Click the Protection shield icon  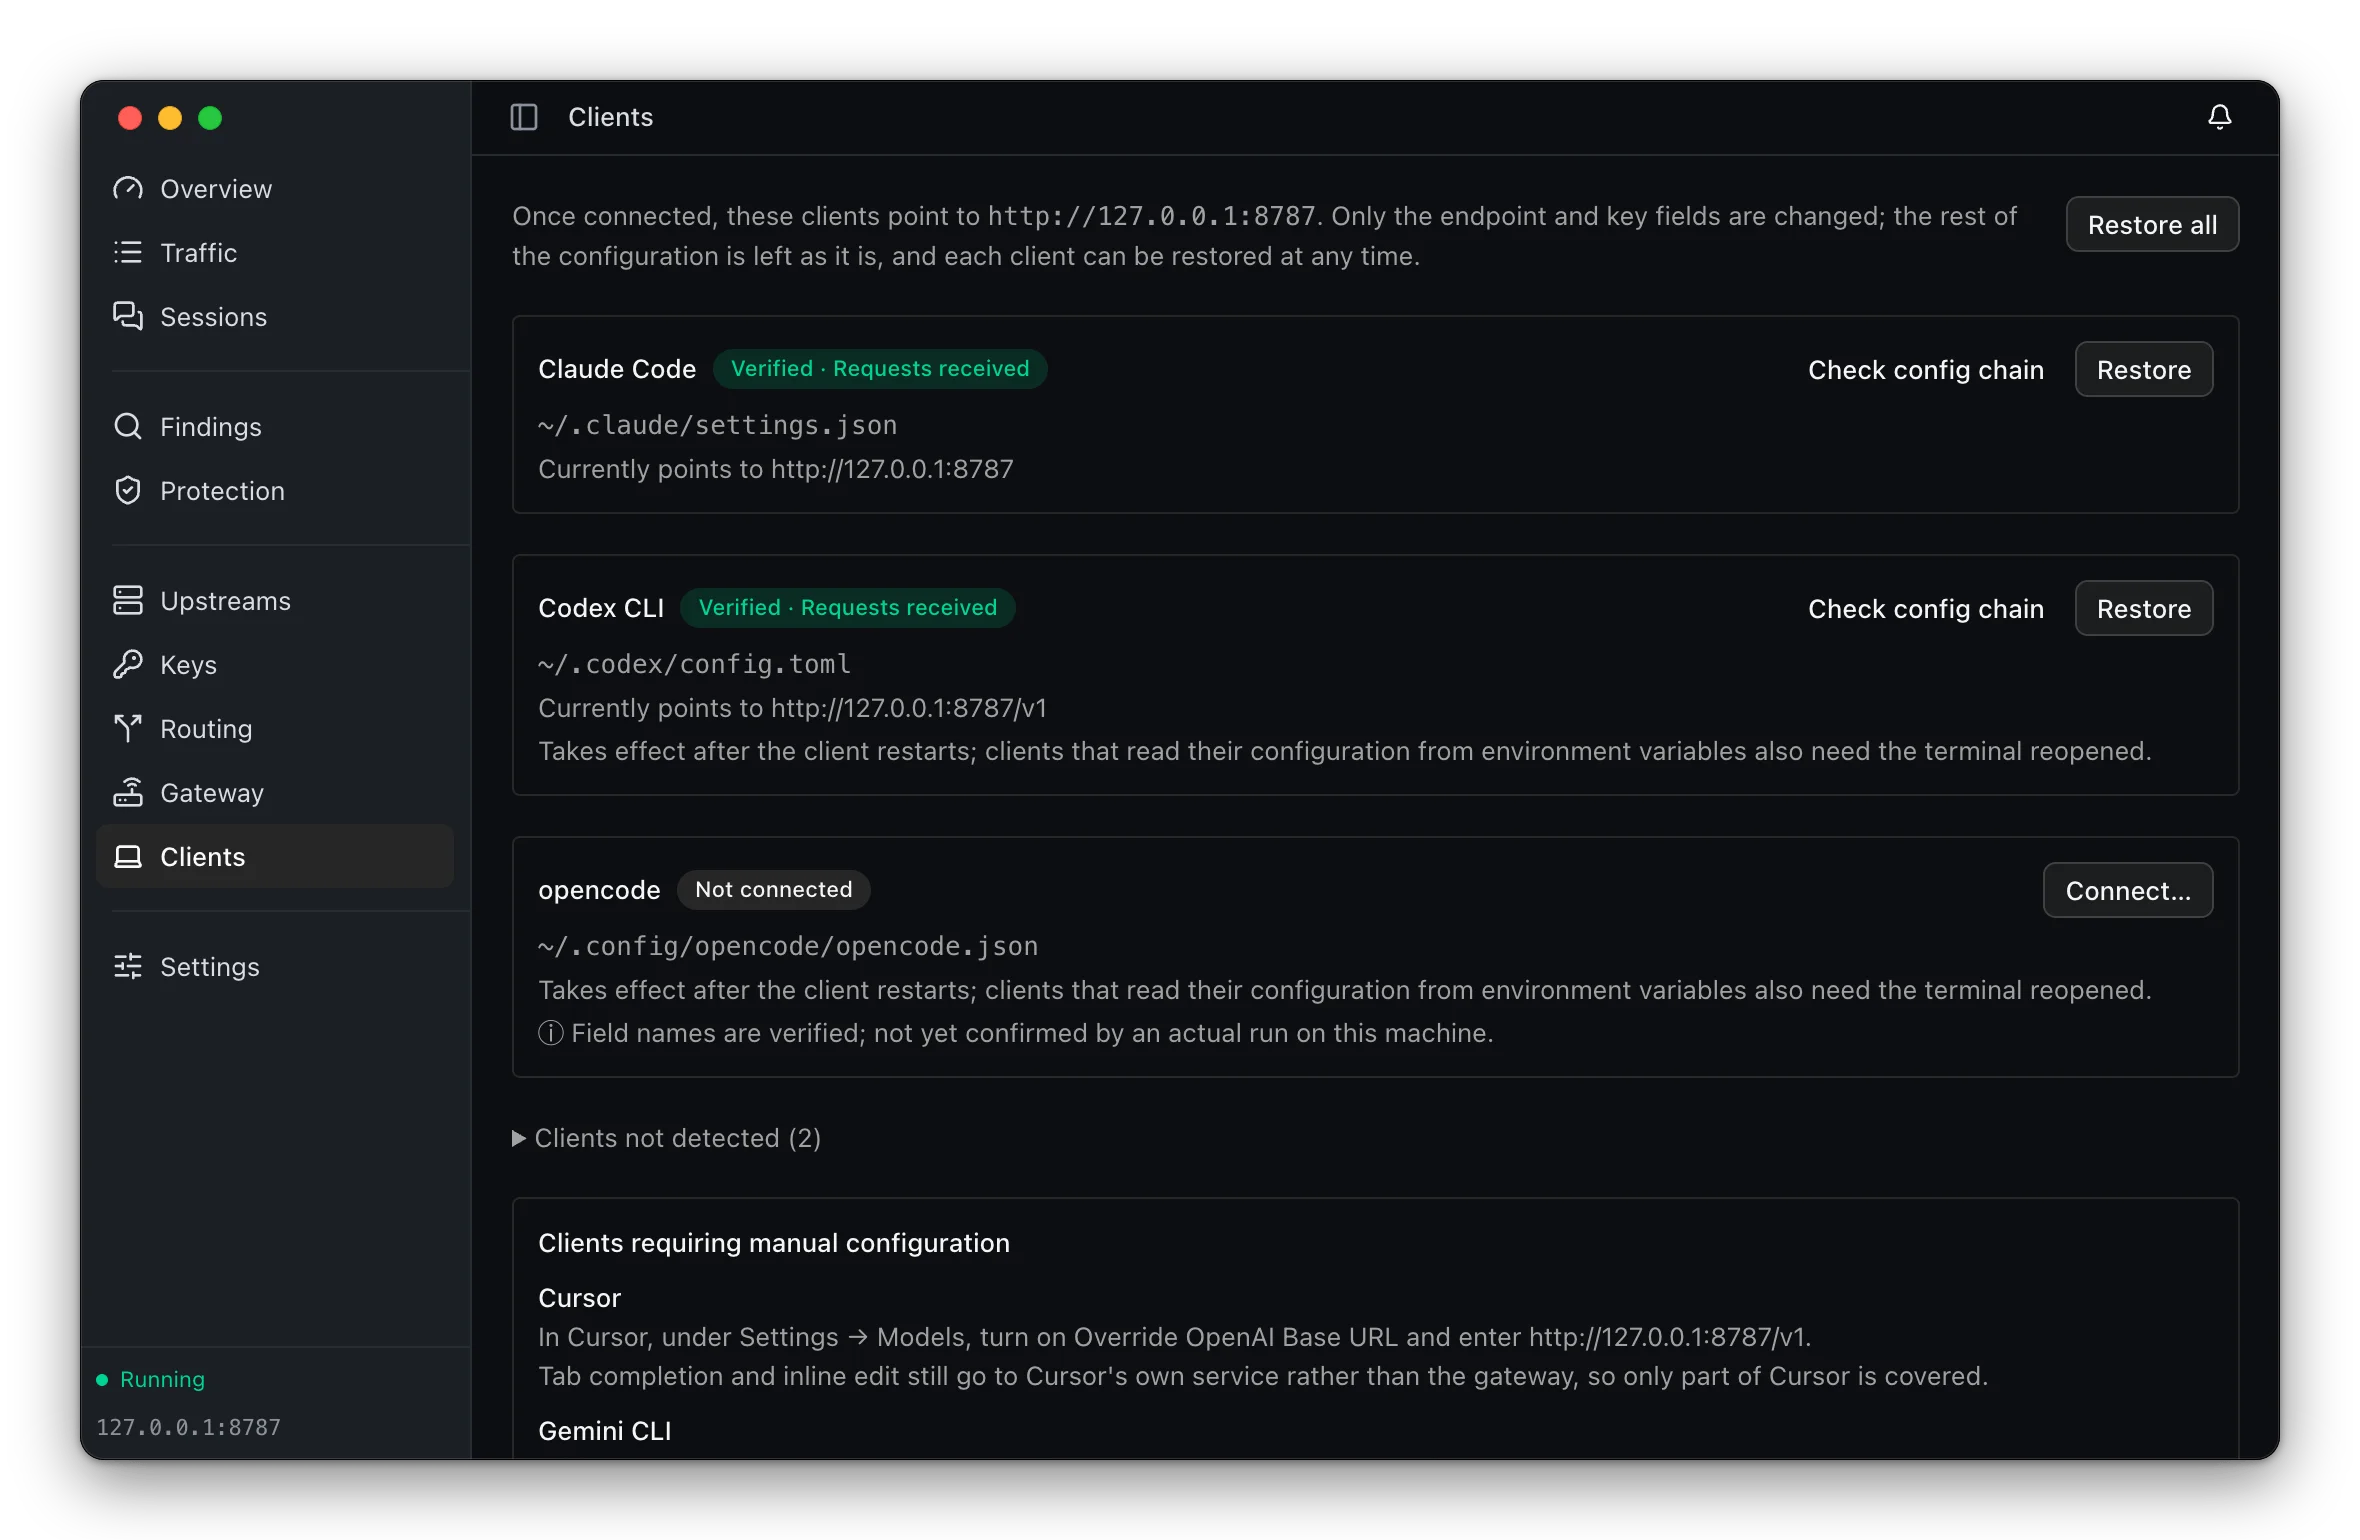(x=128, y=491)
